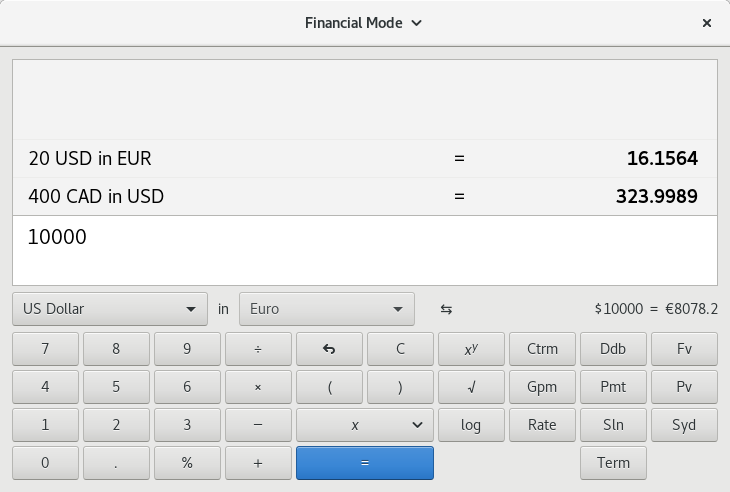Select the 20 USD in EUR history row
730x492 pixels.
coord(364,158)
